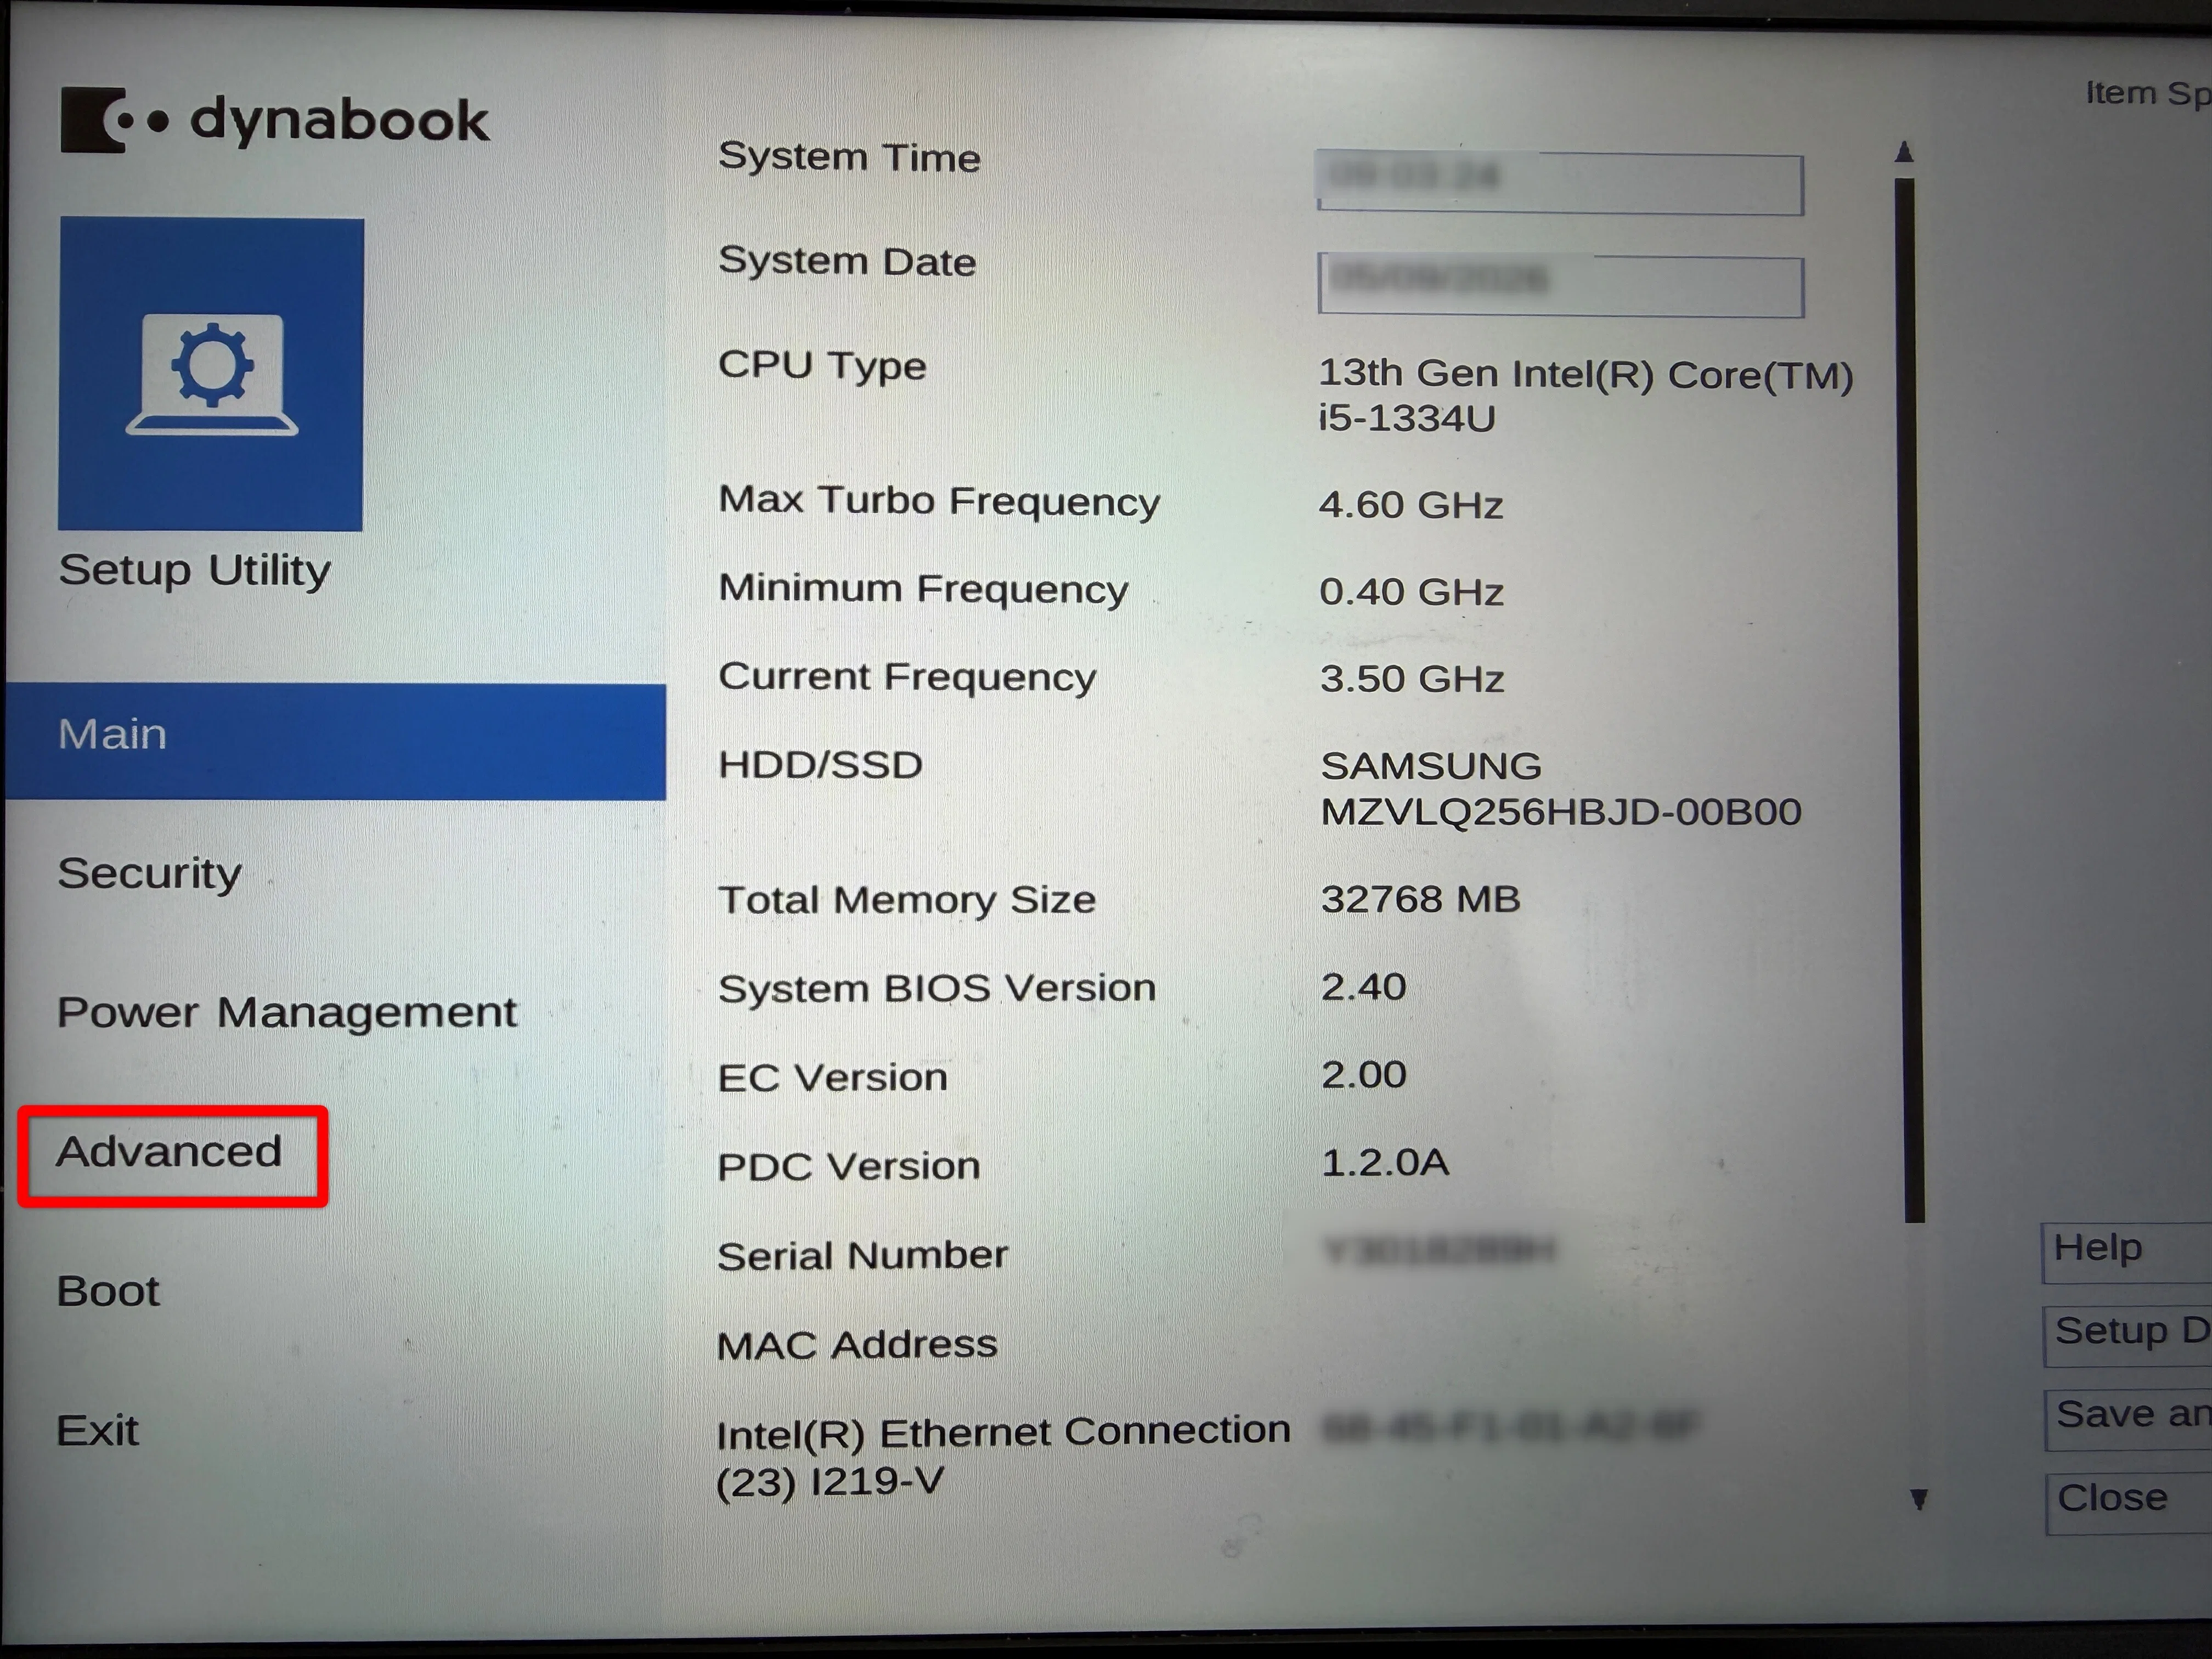2212x1659 pixels.
Task: Click the Item Specific Help heading
Action: click(2148, 93)
